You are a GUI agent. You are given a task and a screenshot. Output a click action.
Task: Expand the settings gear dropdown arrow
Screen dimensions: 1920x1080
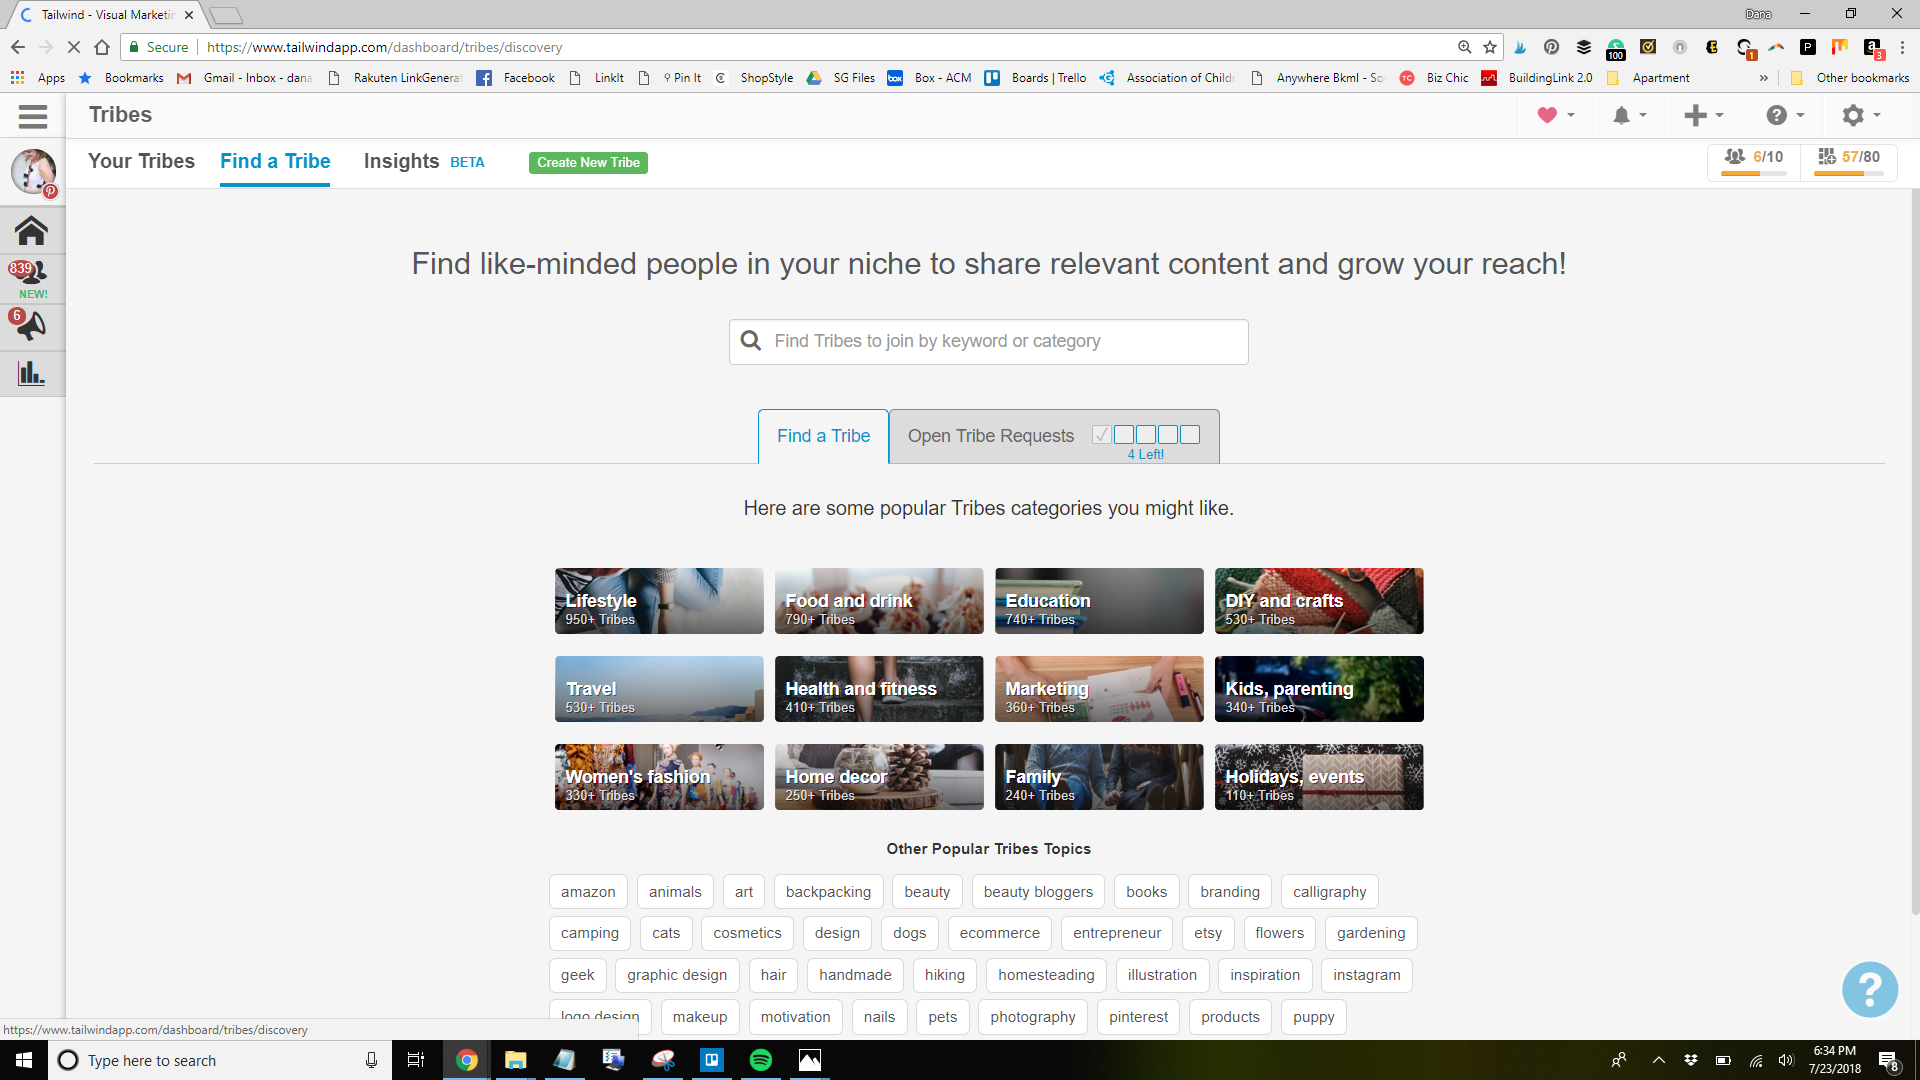click(1877, 116)
